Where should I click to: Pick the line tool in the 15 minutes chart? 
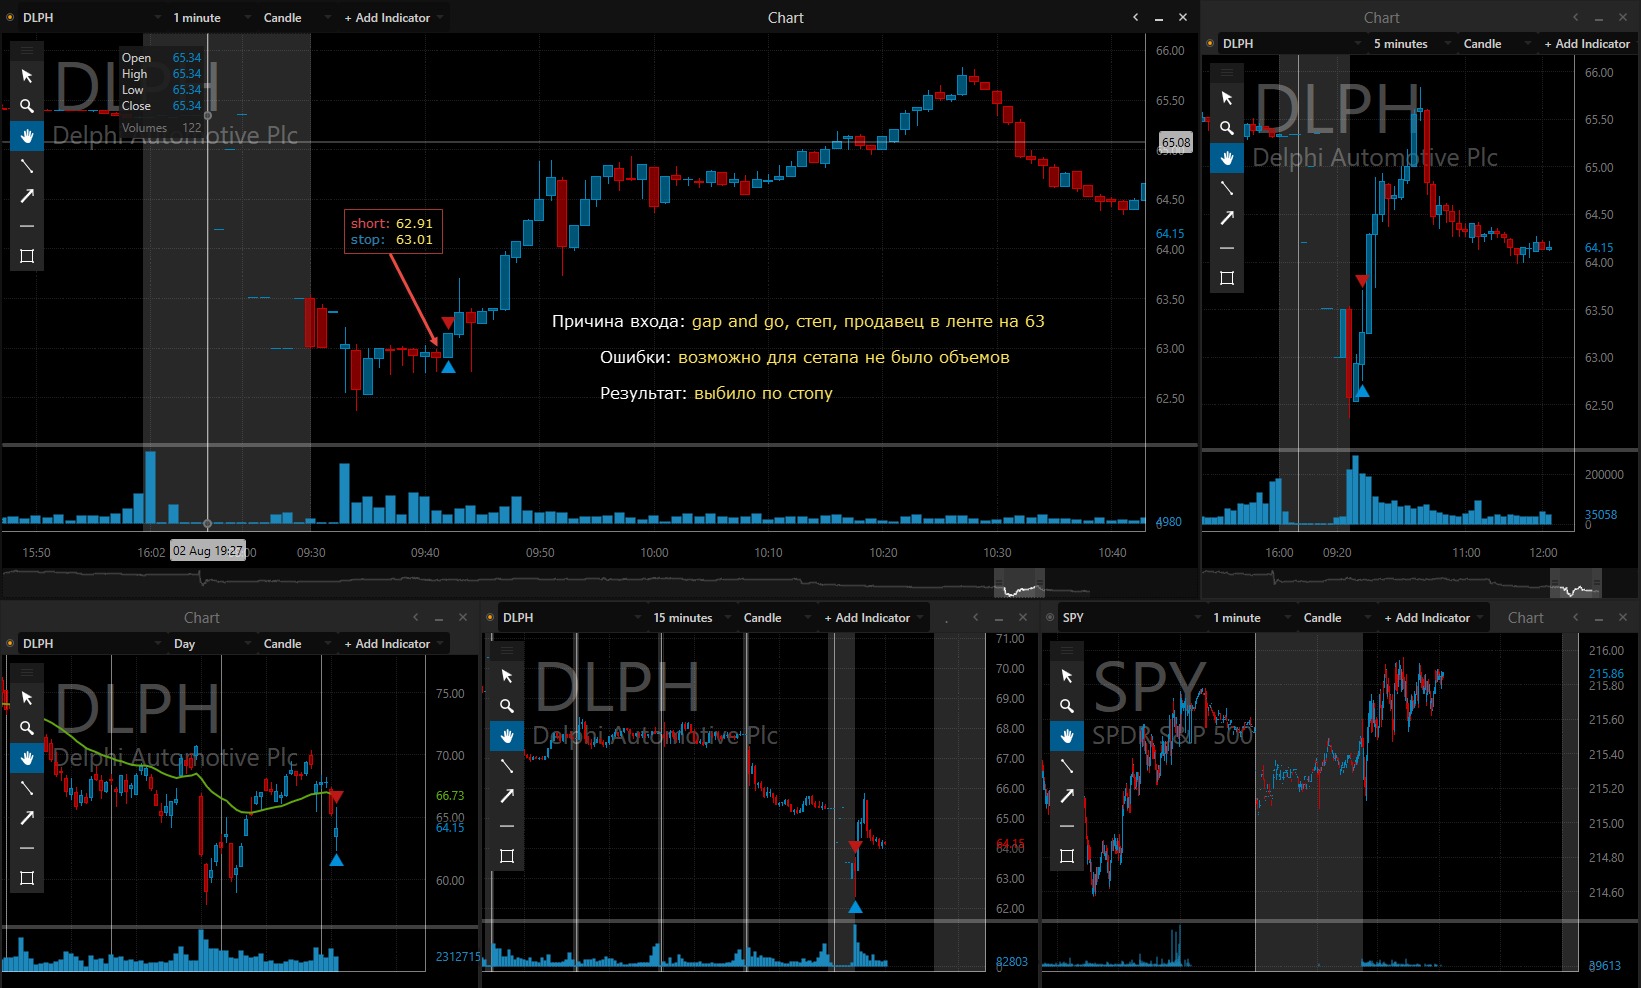[x=507, y=766]
